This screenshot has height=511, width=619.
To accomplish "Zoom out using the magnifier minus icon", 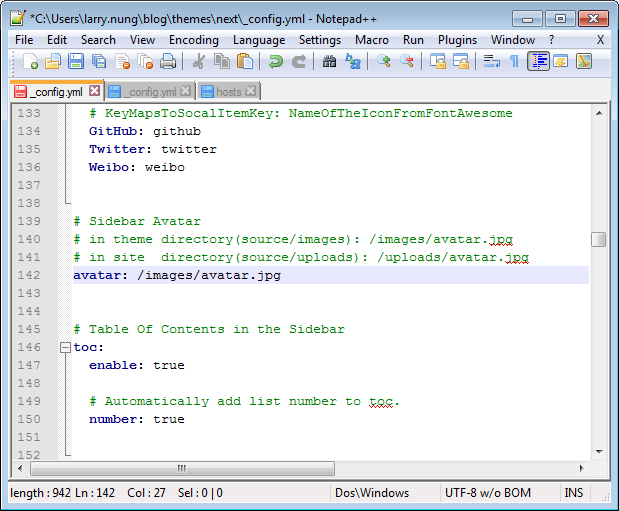I will coord(407,62).
